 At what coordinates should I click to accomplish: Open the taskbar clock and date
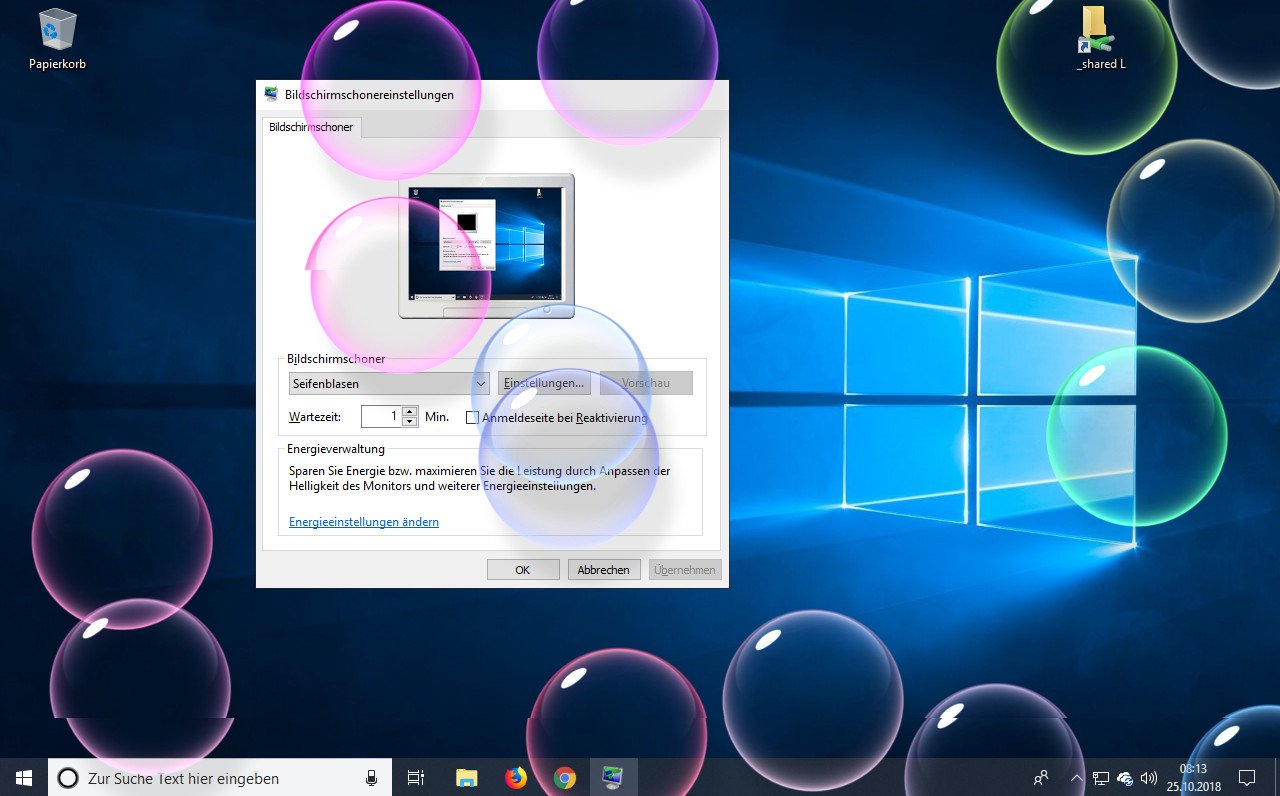[x=1193, y=777]
